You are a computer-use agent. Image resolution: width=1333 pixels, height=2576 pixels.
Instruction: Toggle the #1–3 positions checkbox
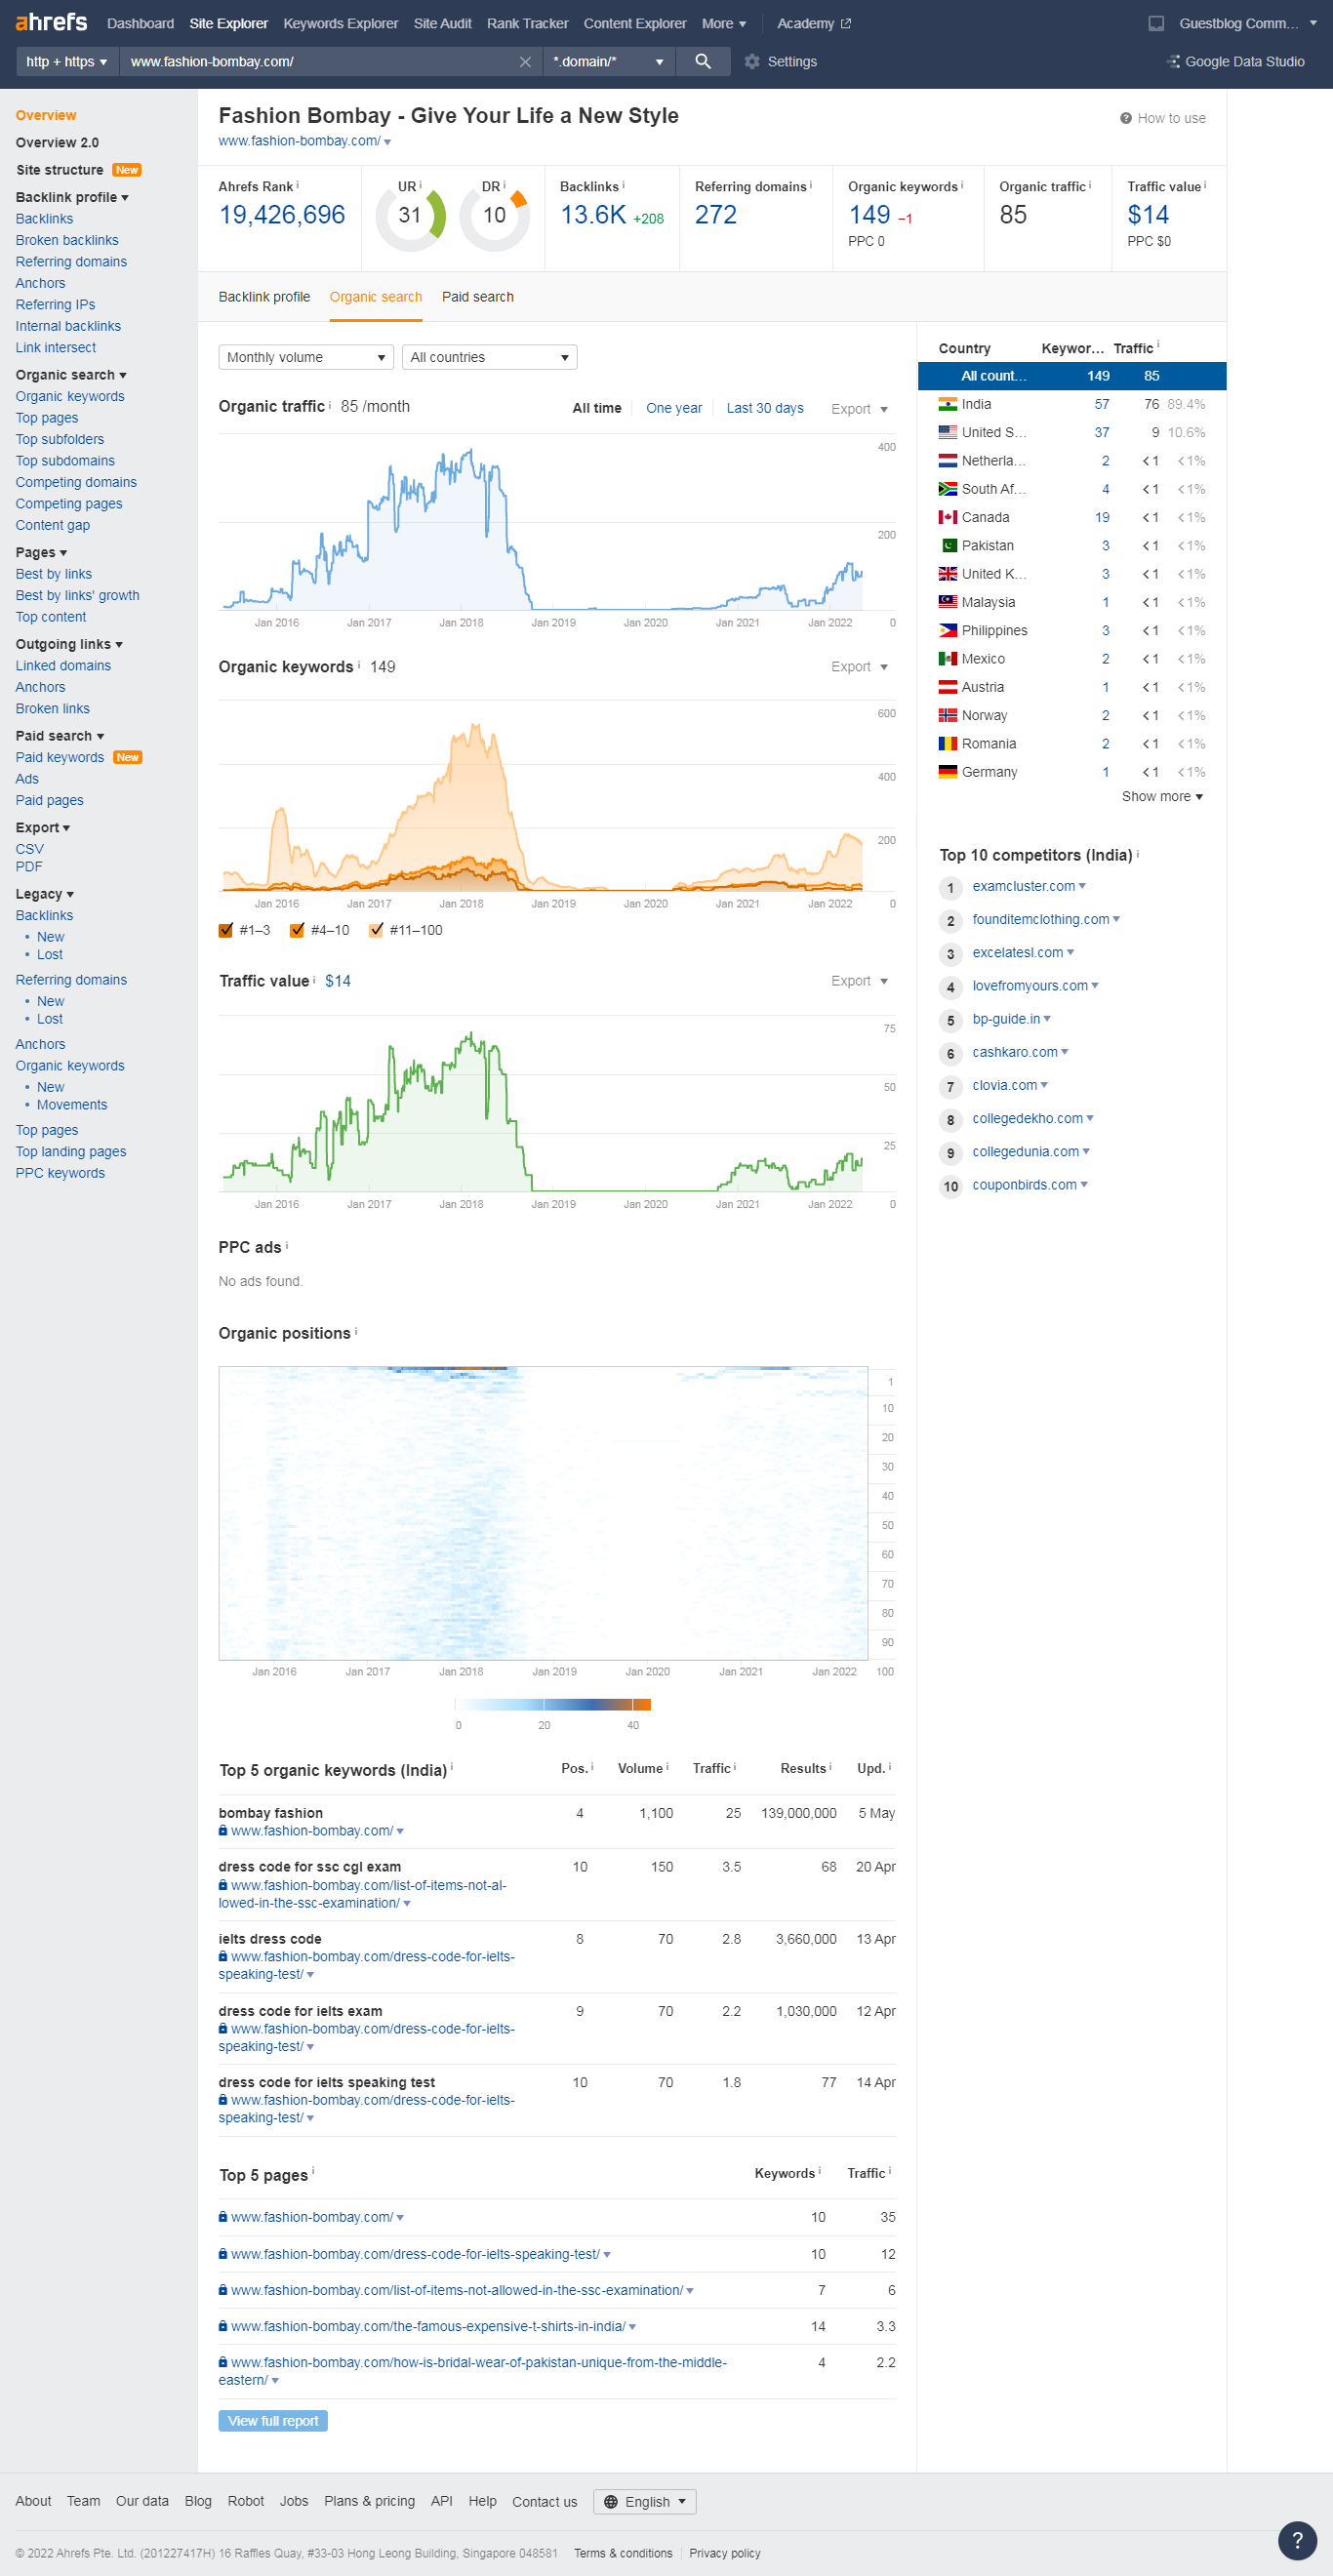[226, 930]
